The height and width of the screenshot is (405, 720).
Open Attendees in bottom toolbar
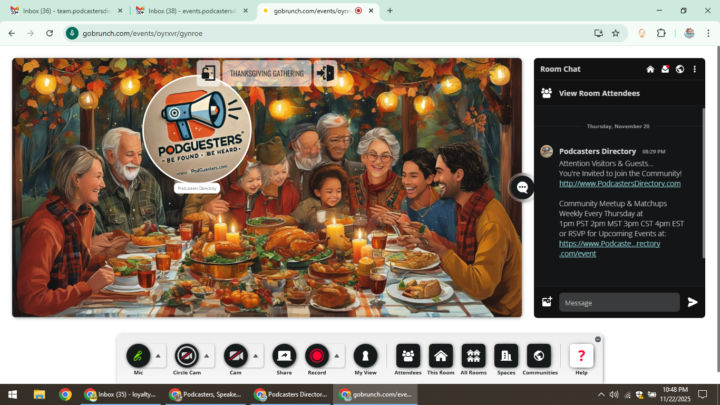tap(408, 355)
